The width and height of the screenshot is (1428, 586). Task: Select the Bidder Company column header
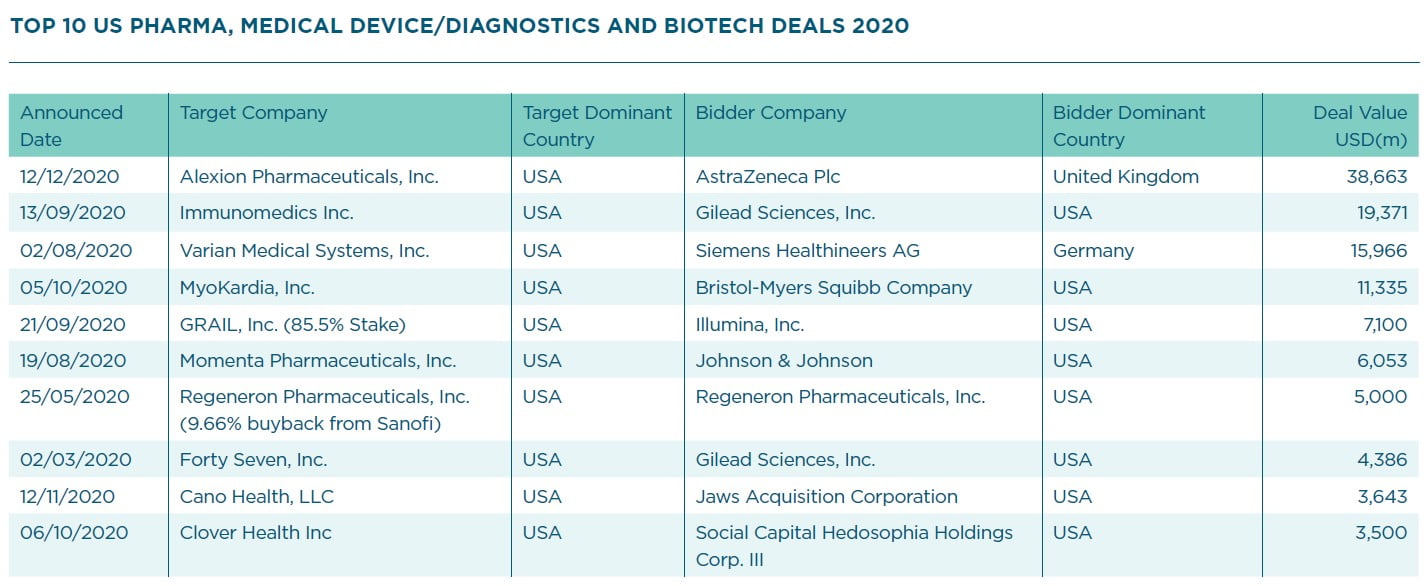click(770, 113)
